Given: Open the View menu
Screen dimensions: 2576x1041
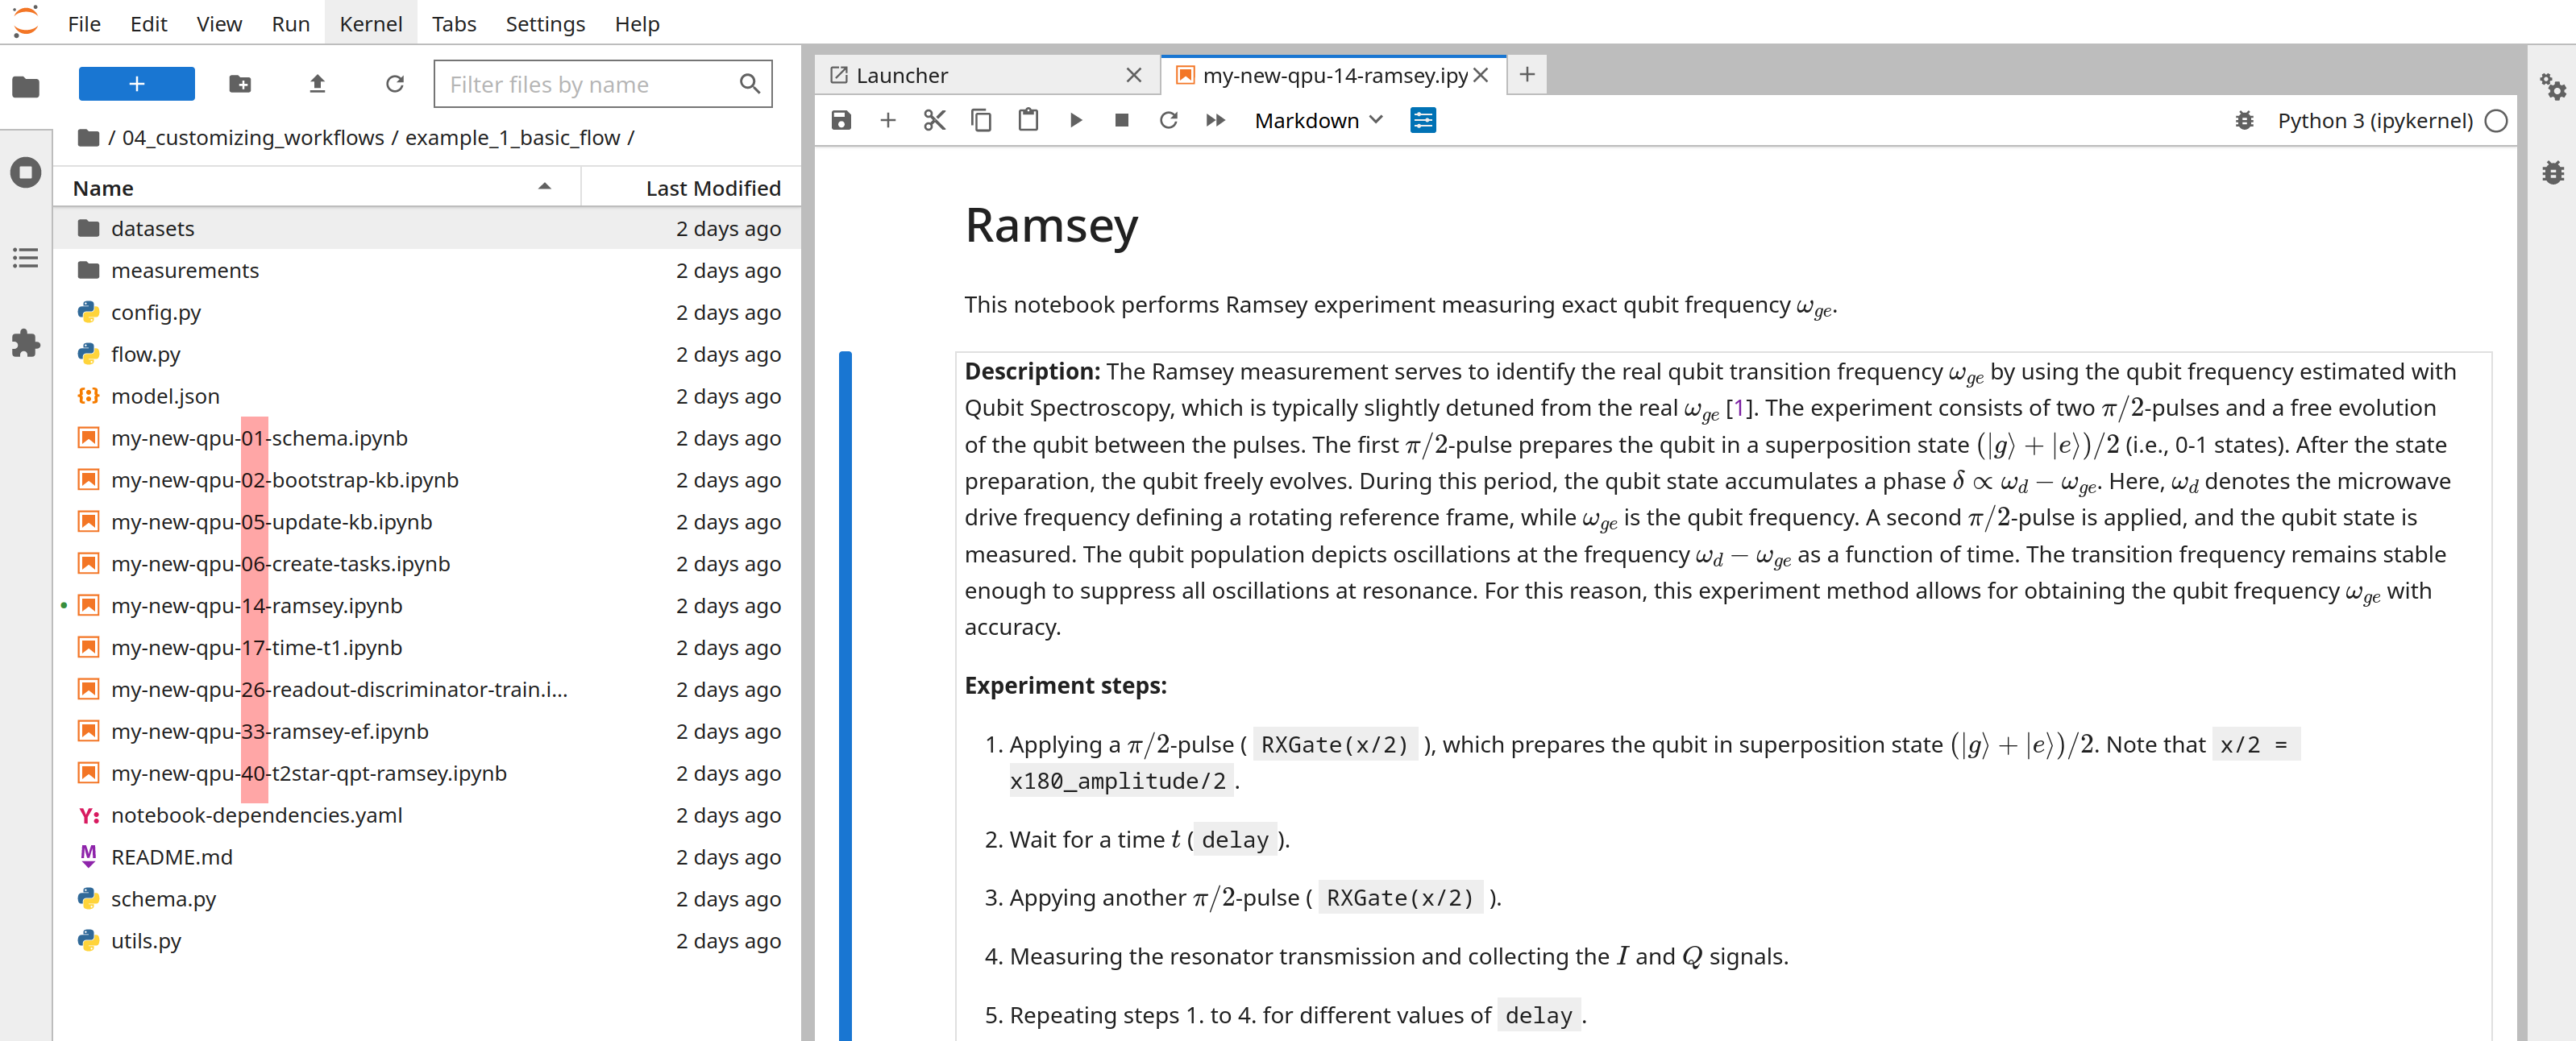Looking at the screenshot, I should point(219,23).
